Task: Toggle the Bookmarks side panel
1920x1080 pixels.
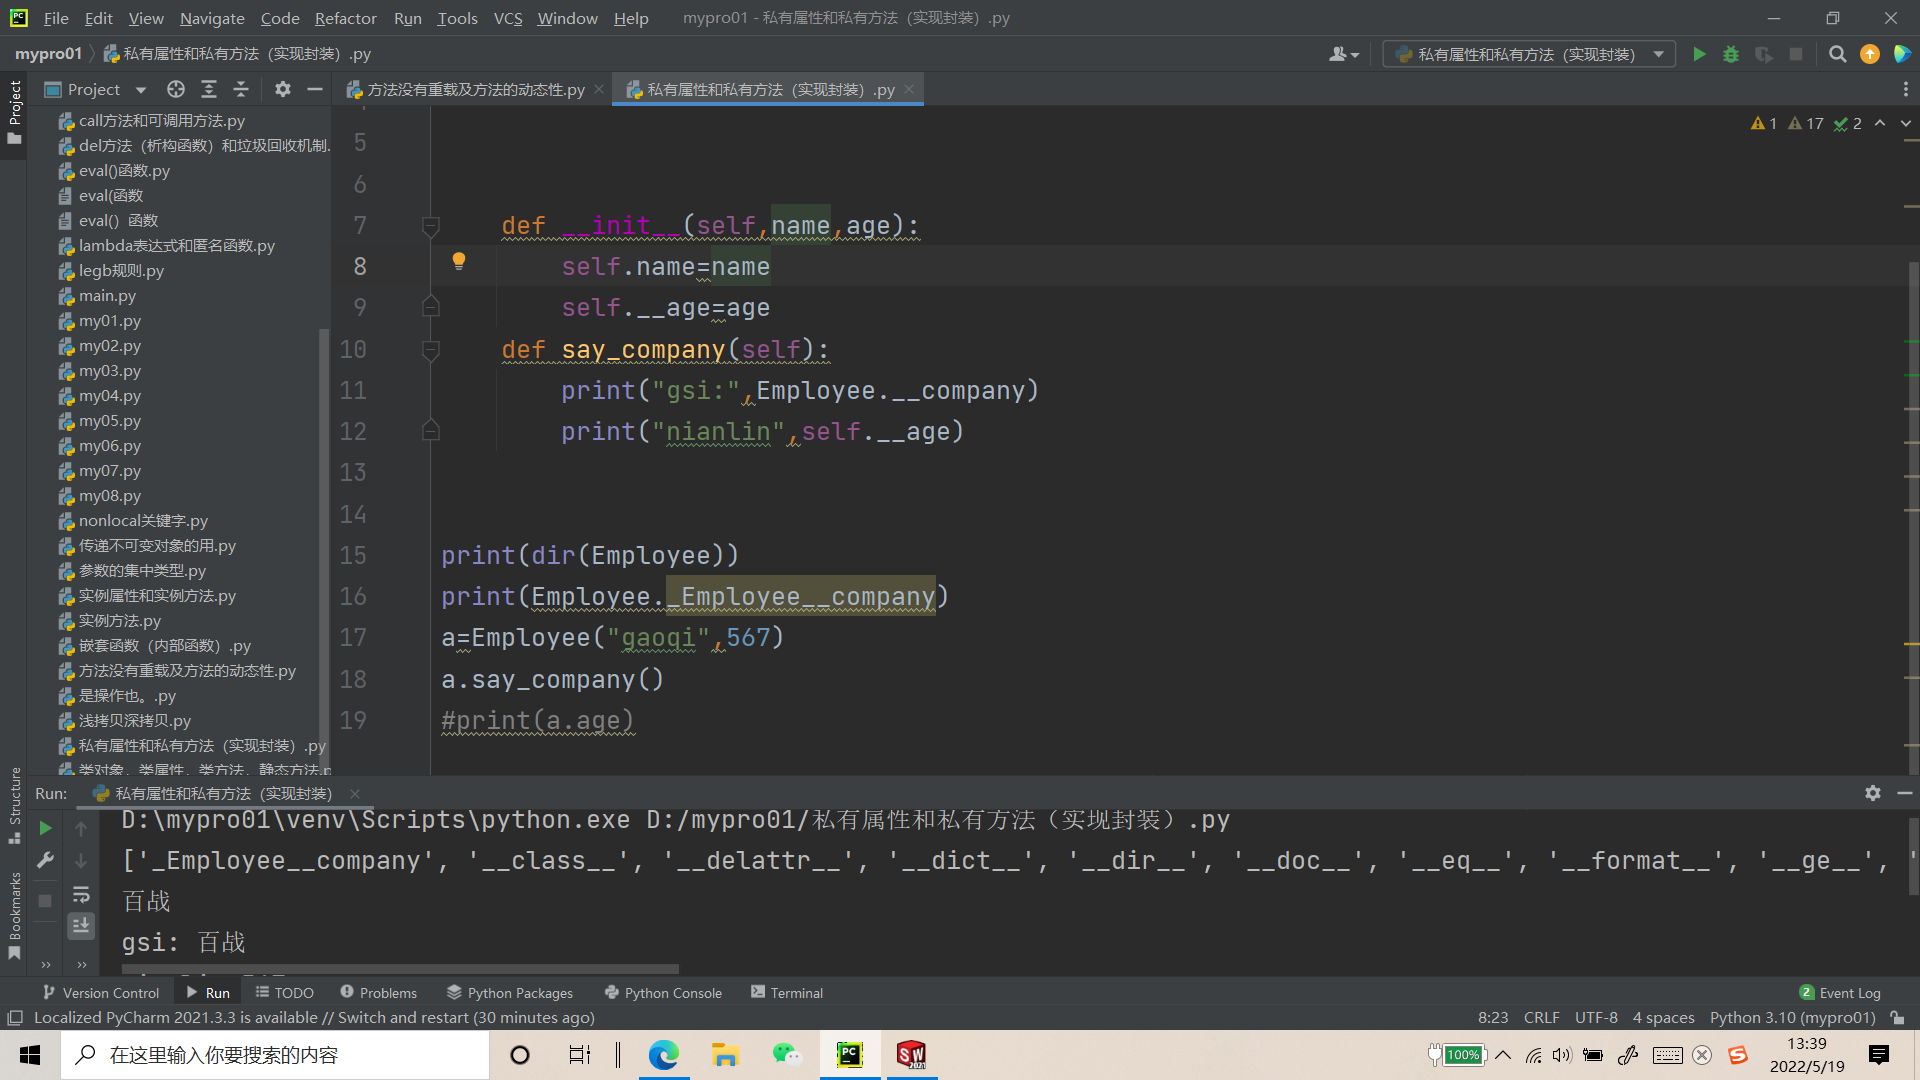Action: coord(14,914)
